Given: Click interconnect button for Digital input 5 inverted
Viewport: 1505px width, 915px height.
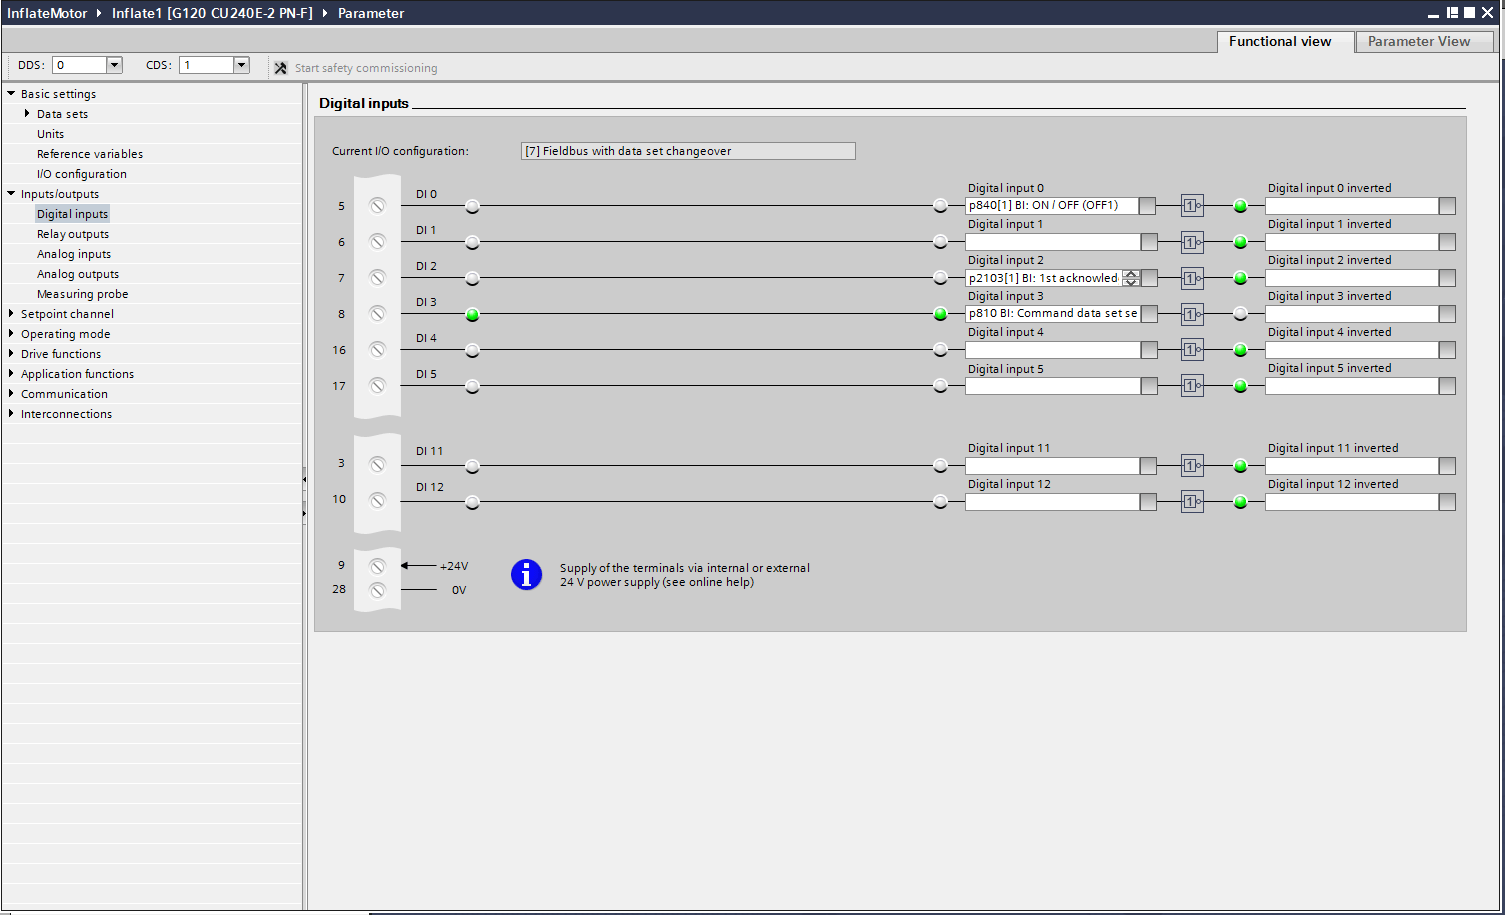Looking at the screenshot, I should (x=1447, y=386).
